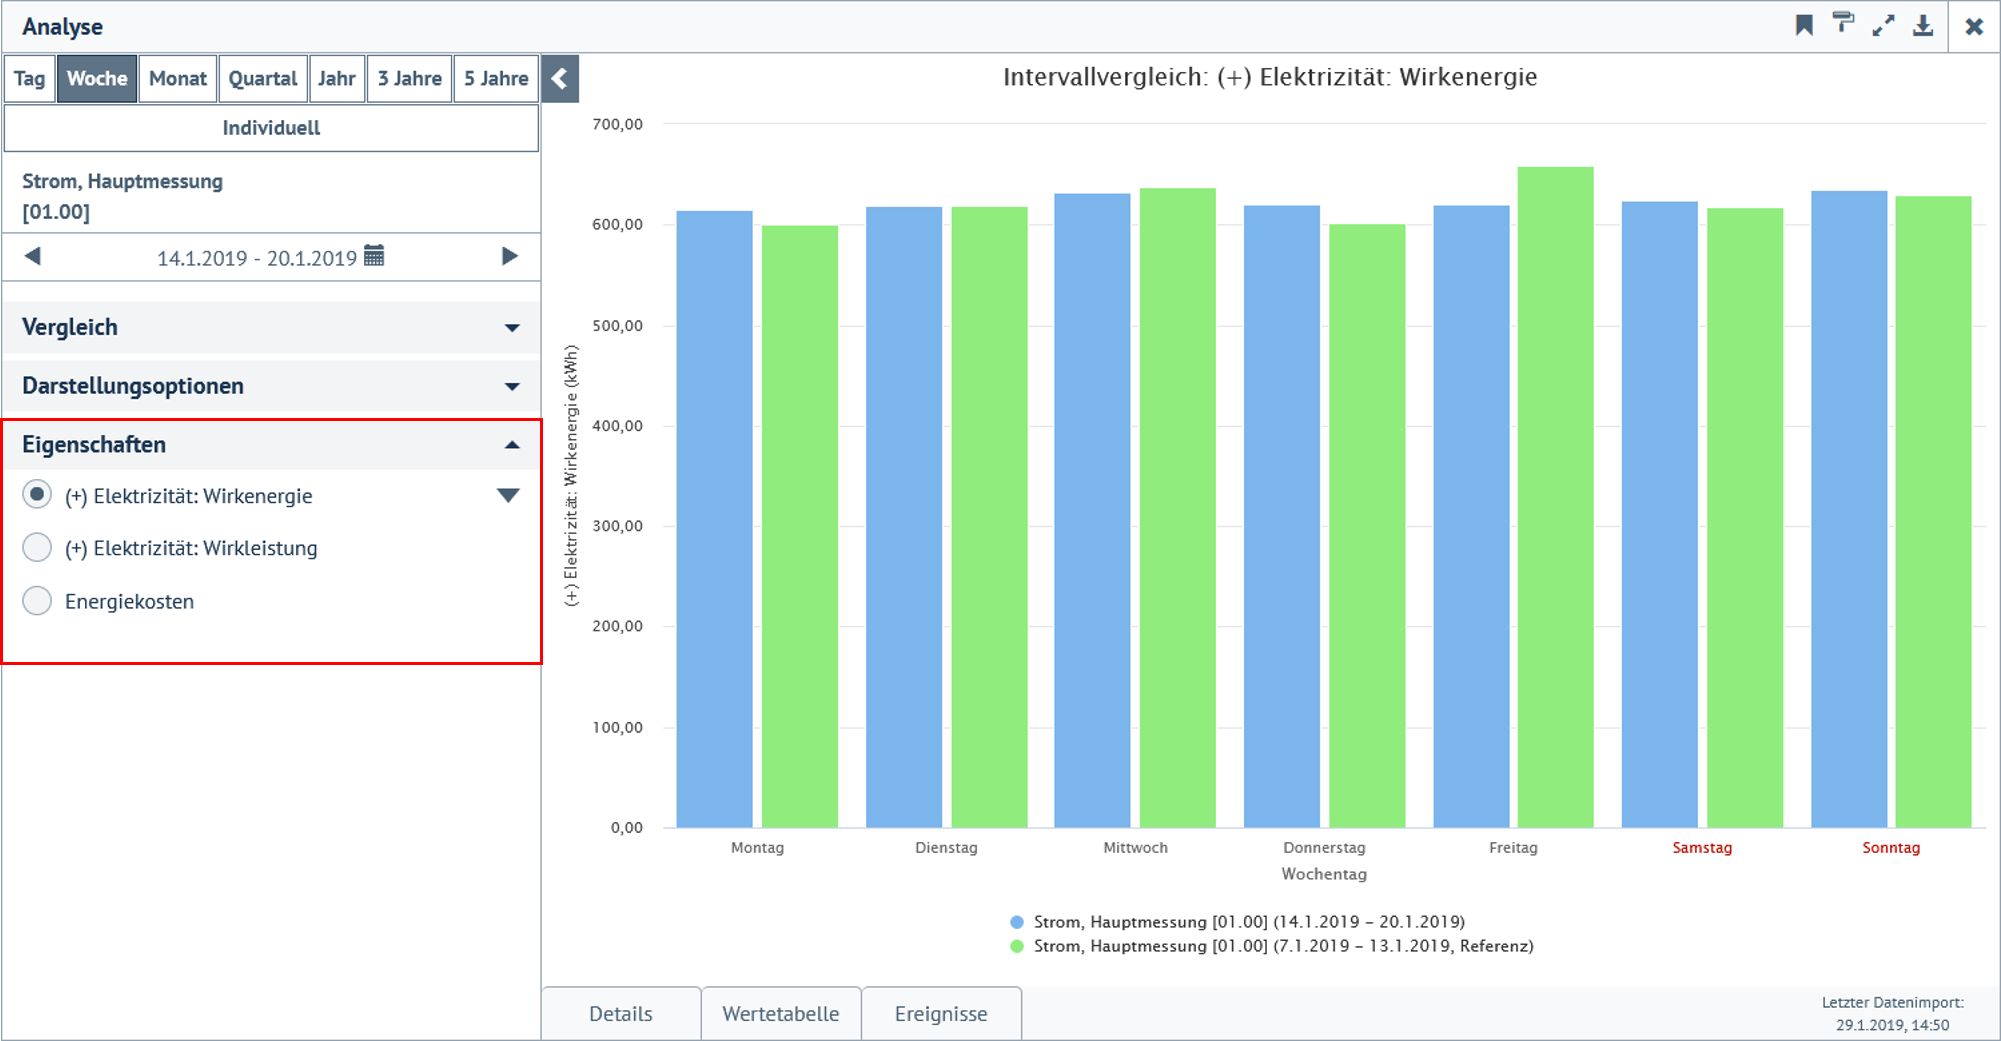Switch to the Wertetabelle tab

[x=781, y=1013]
